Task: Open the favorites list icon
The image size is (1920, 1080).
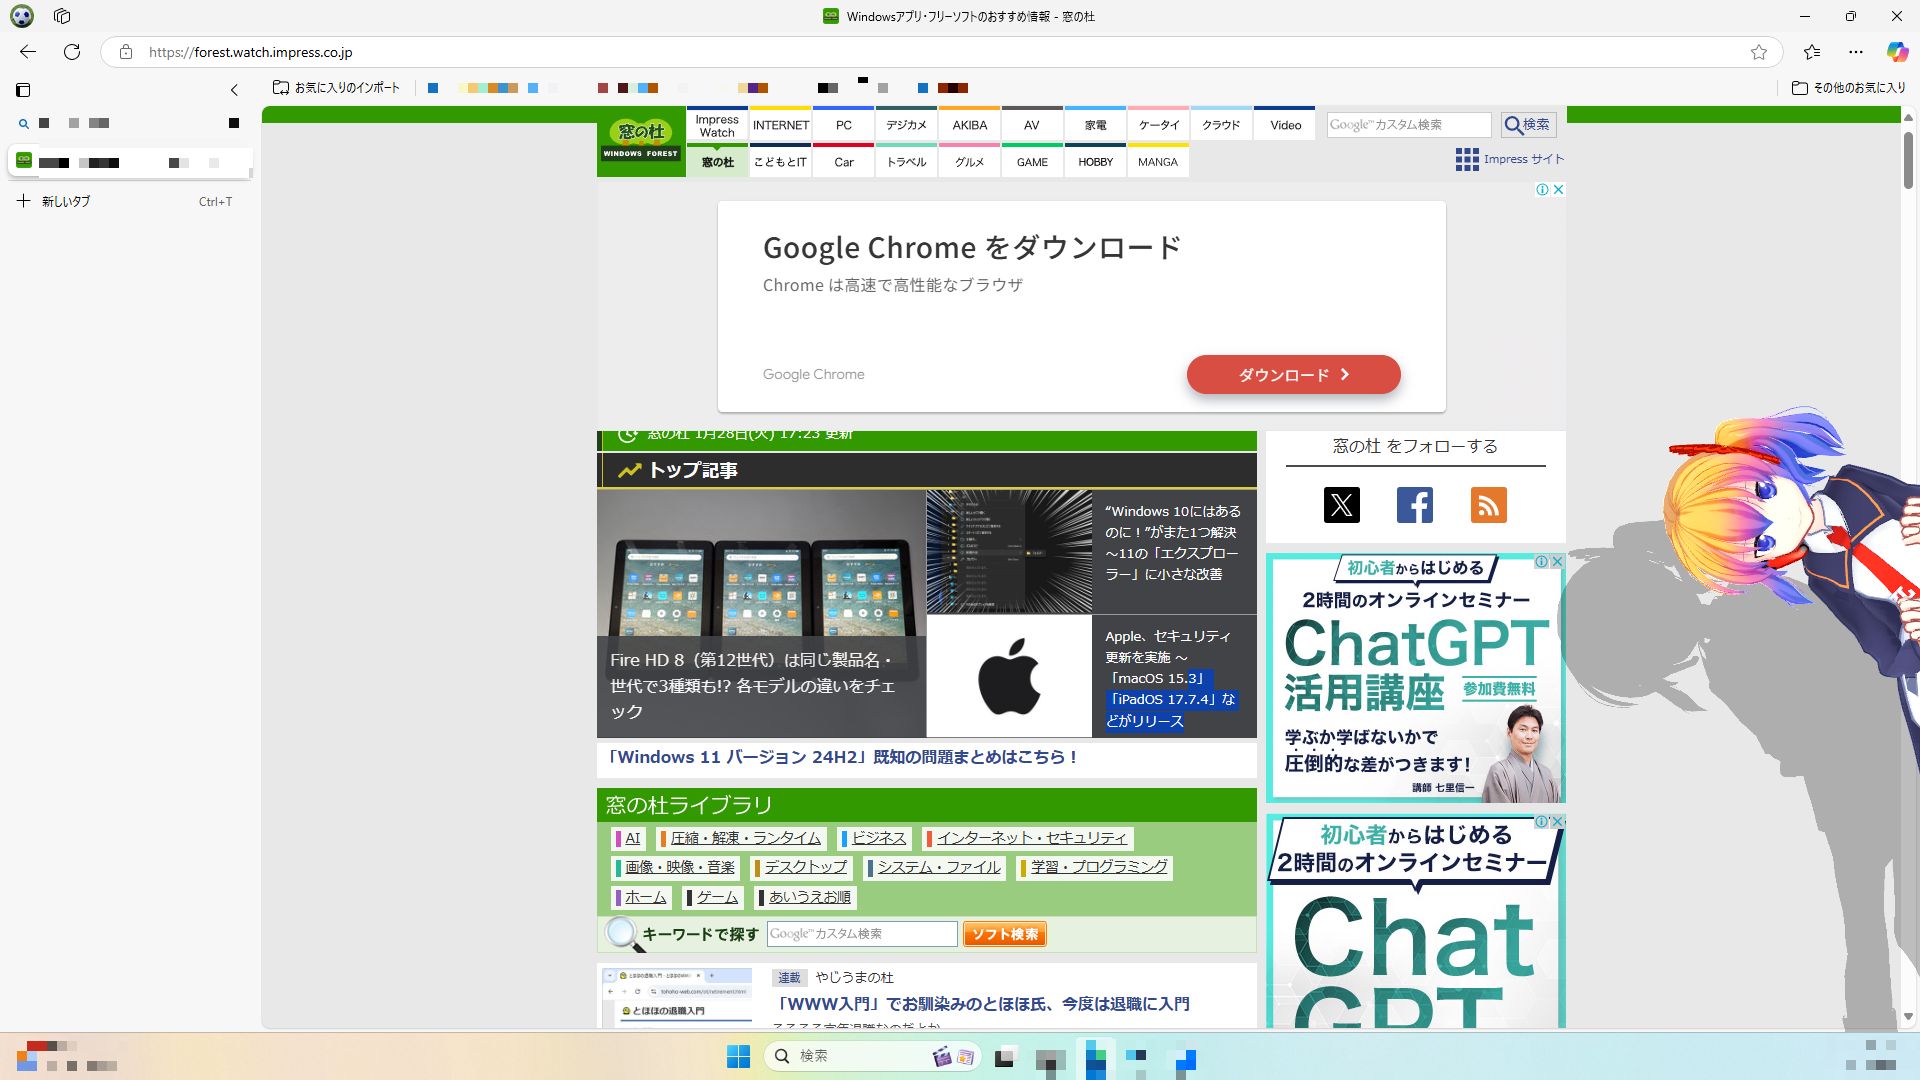Action: tap(1812, 52)
